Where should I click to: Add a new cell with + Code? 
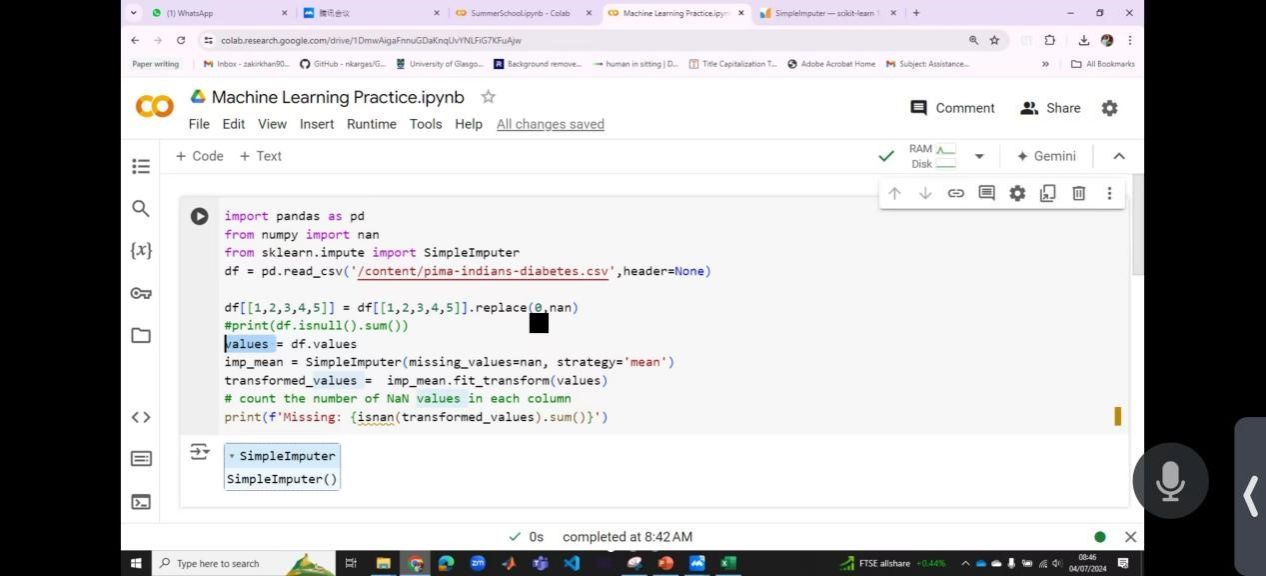(x=200, y=156)
